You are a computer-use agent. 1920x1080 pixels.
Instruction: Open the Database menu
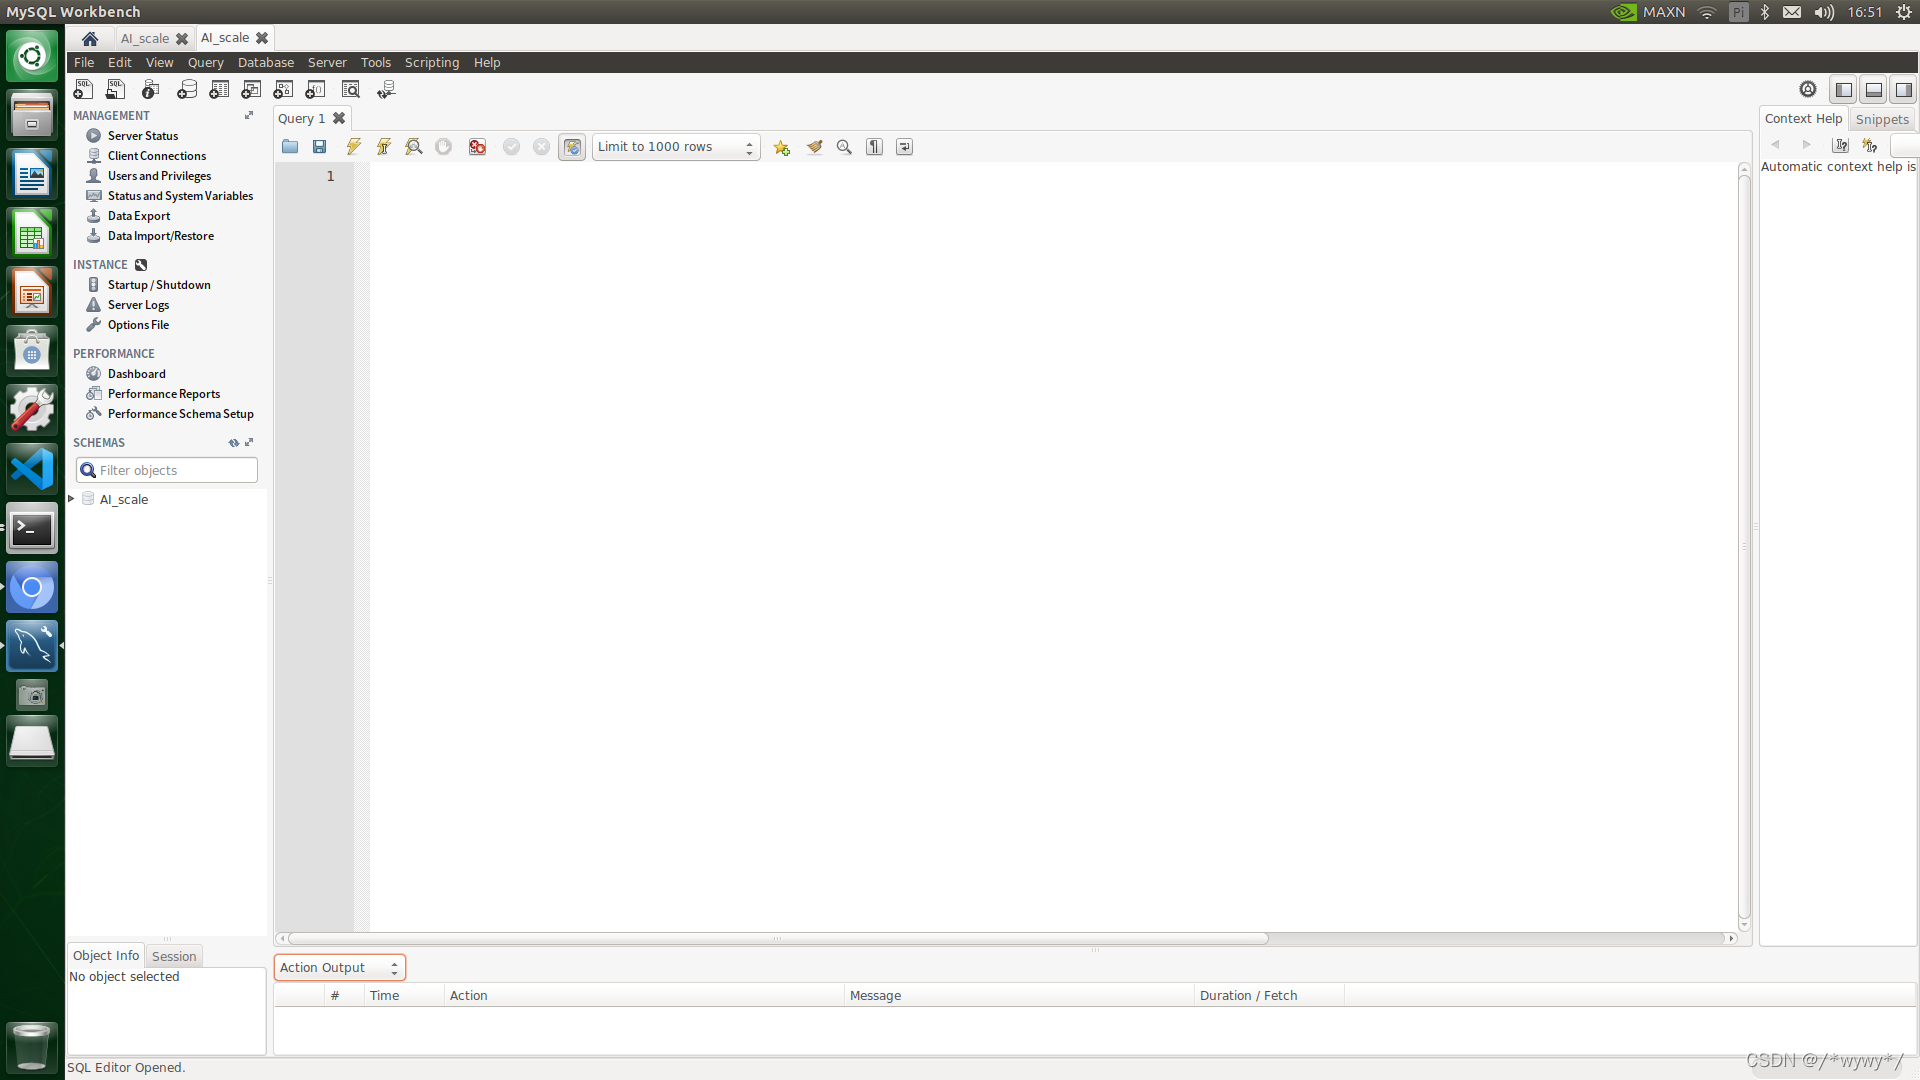click(265, 62)
